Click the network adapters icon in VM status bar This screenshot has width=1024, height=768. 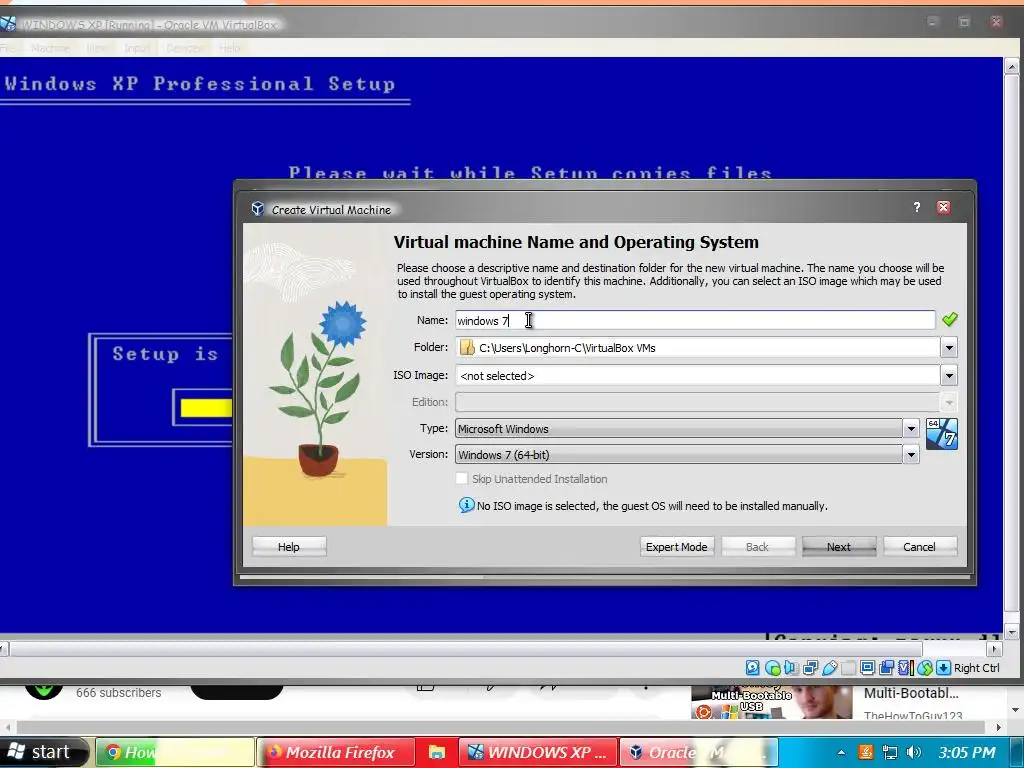tap(810, 667)
